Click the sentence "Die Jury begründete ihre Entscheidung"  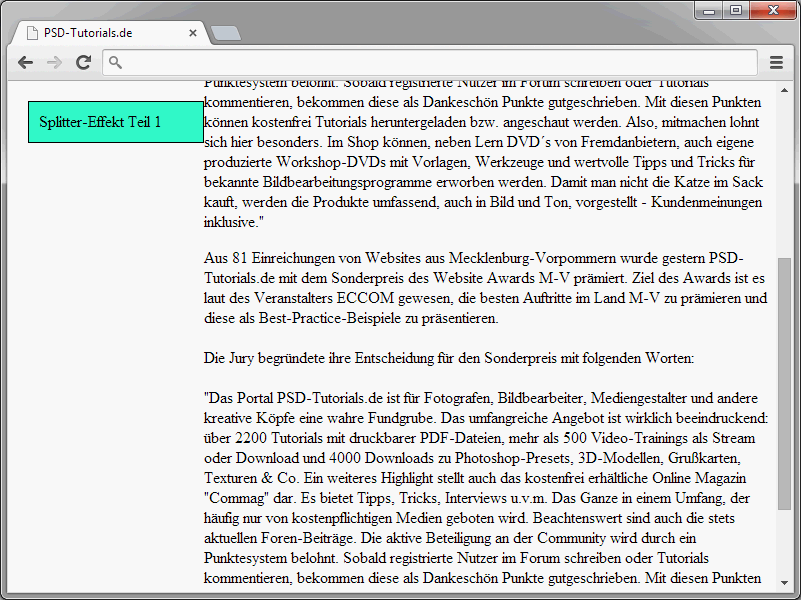(319, 358)
